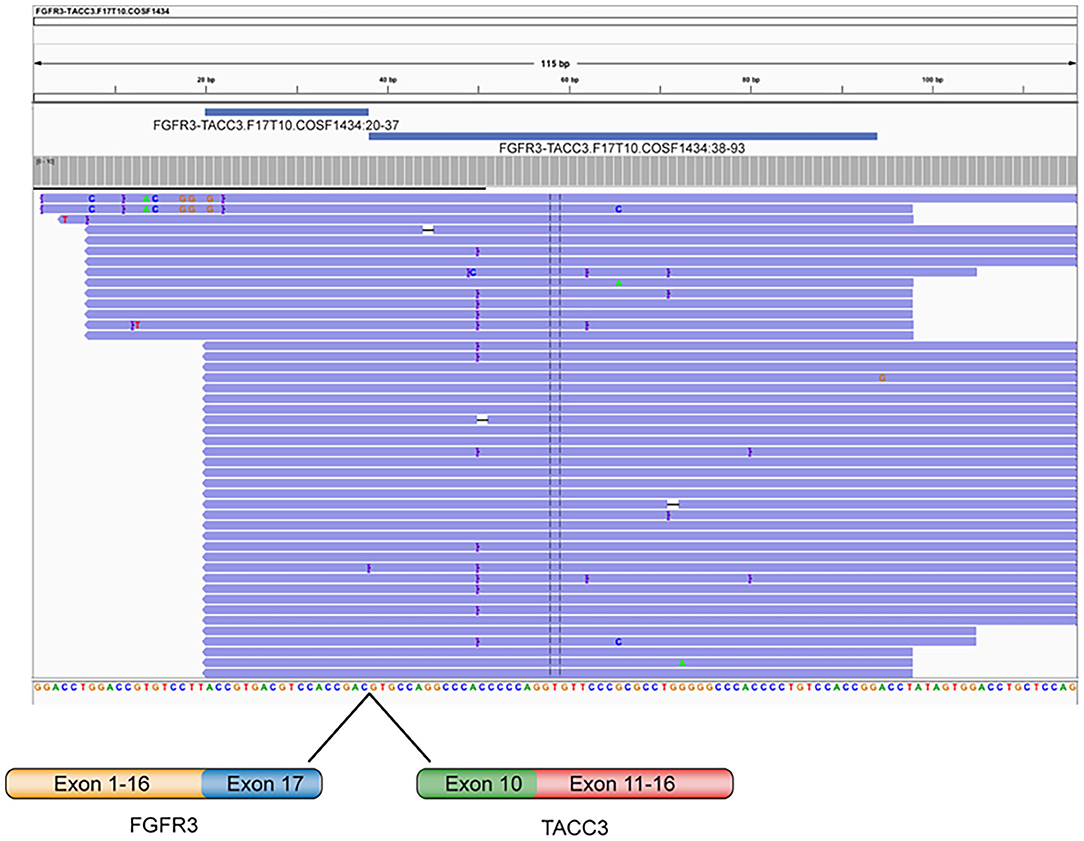Select the red Exon 11-16 block
Screen dimensions: 1084x841
click(635, 784)
